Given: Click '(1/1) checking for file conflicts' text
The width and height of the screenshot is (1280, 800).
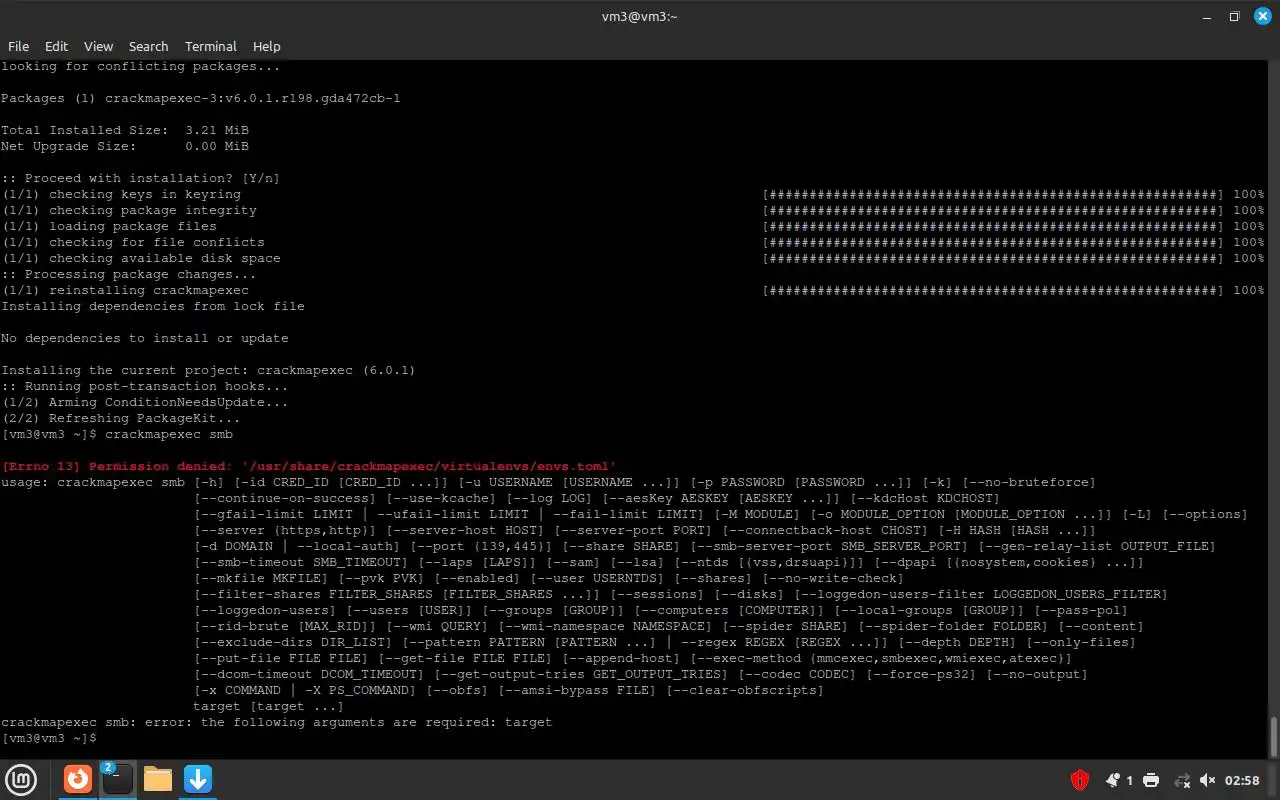Looking at the screenshot, I should (133, 242).
